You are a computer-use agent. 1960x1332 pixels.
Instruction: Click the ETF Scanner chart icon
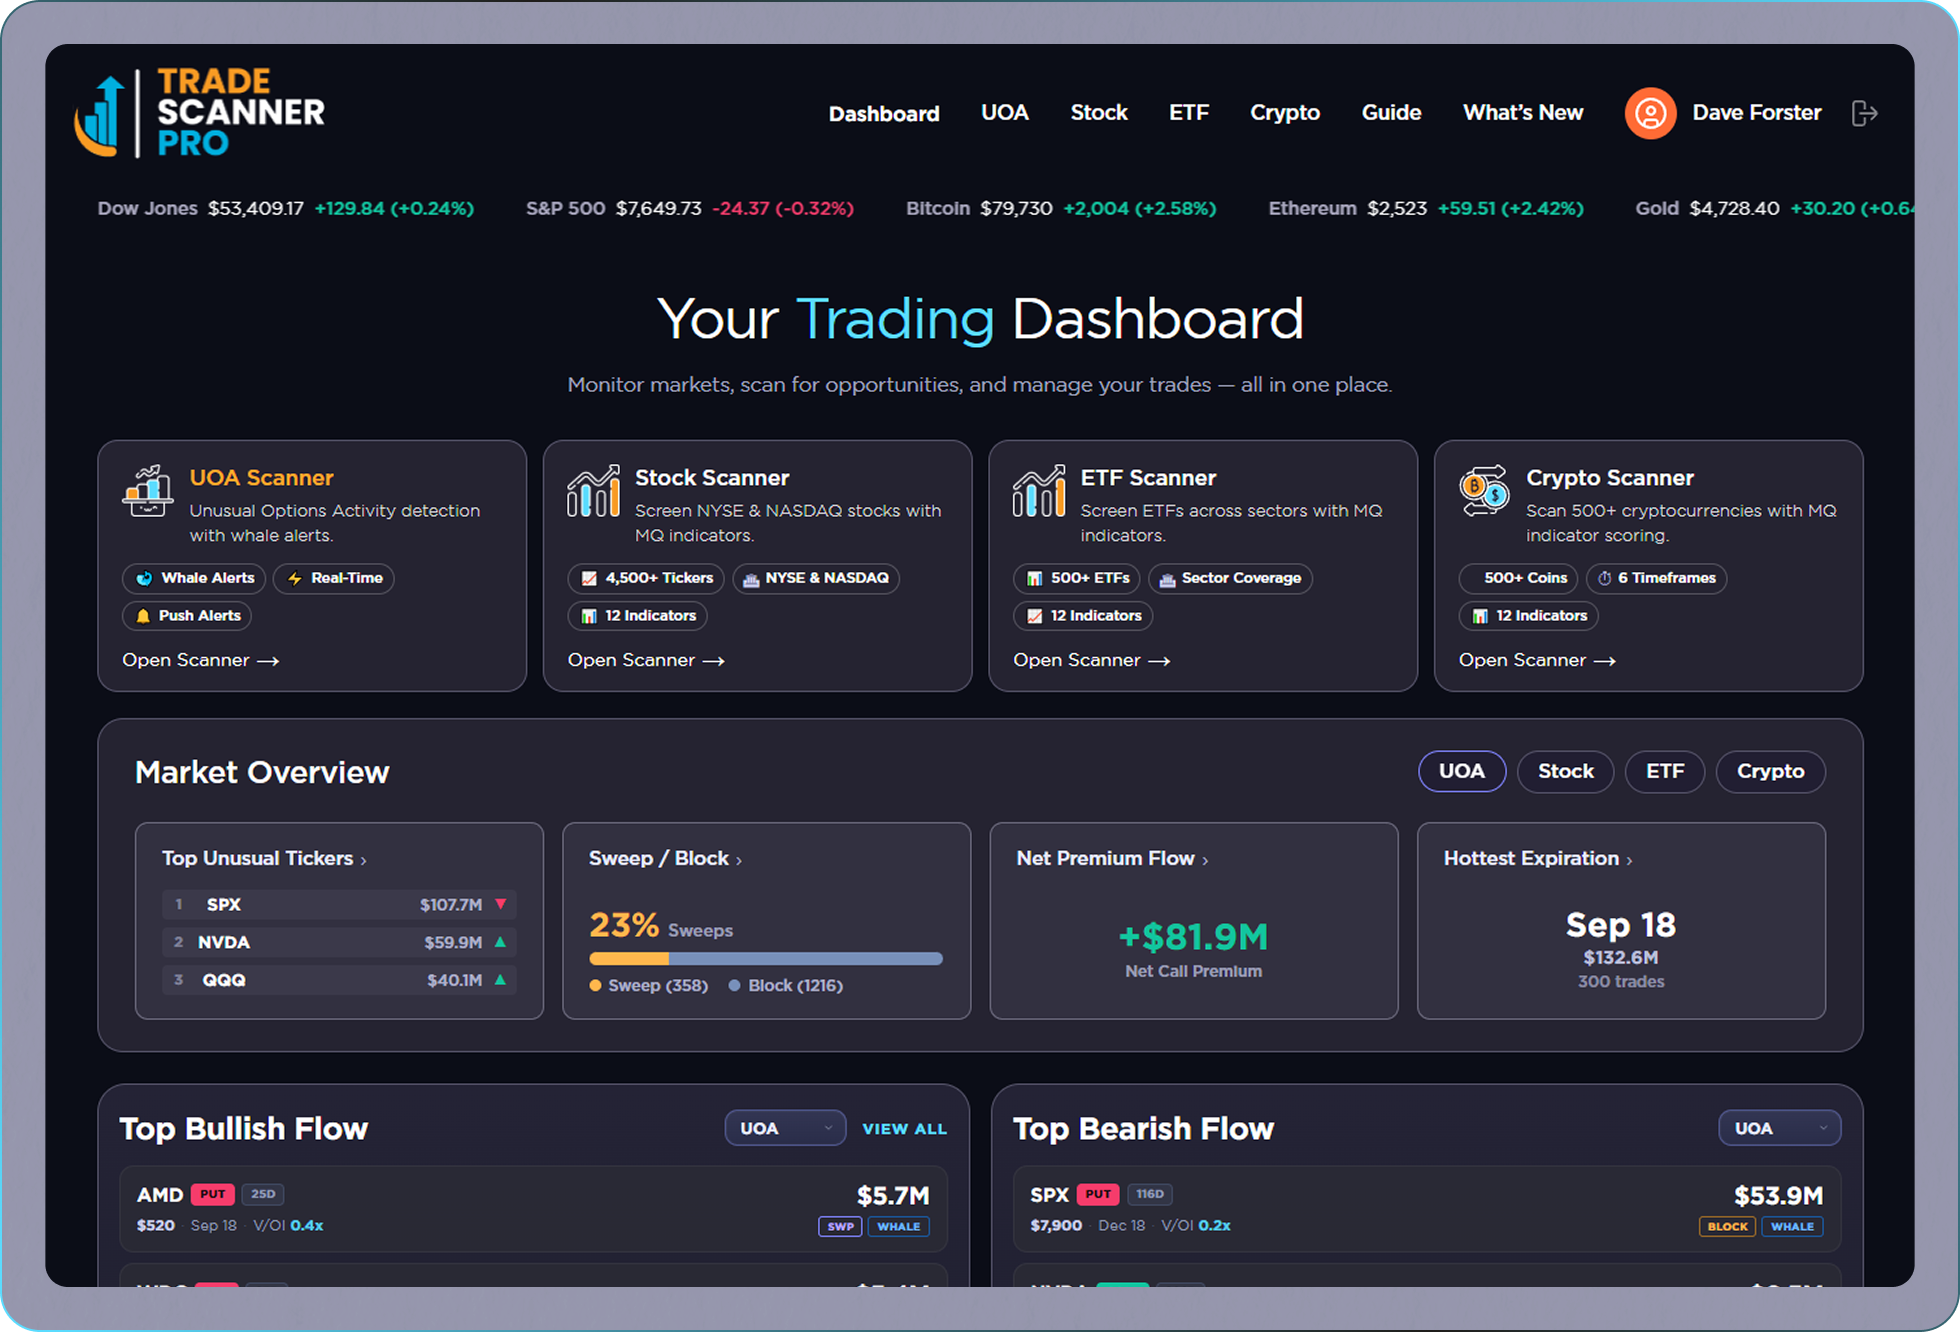[x=1039, y=490]
